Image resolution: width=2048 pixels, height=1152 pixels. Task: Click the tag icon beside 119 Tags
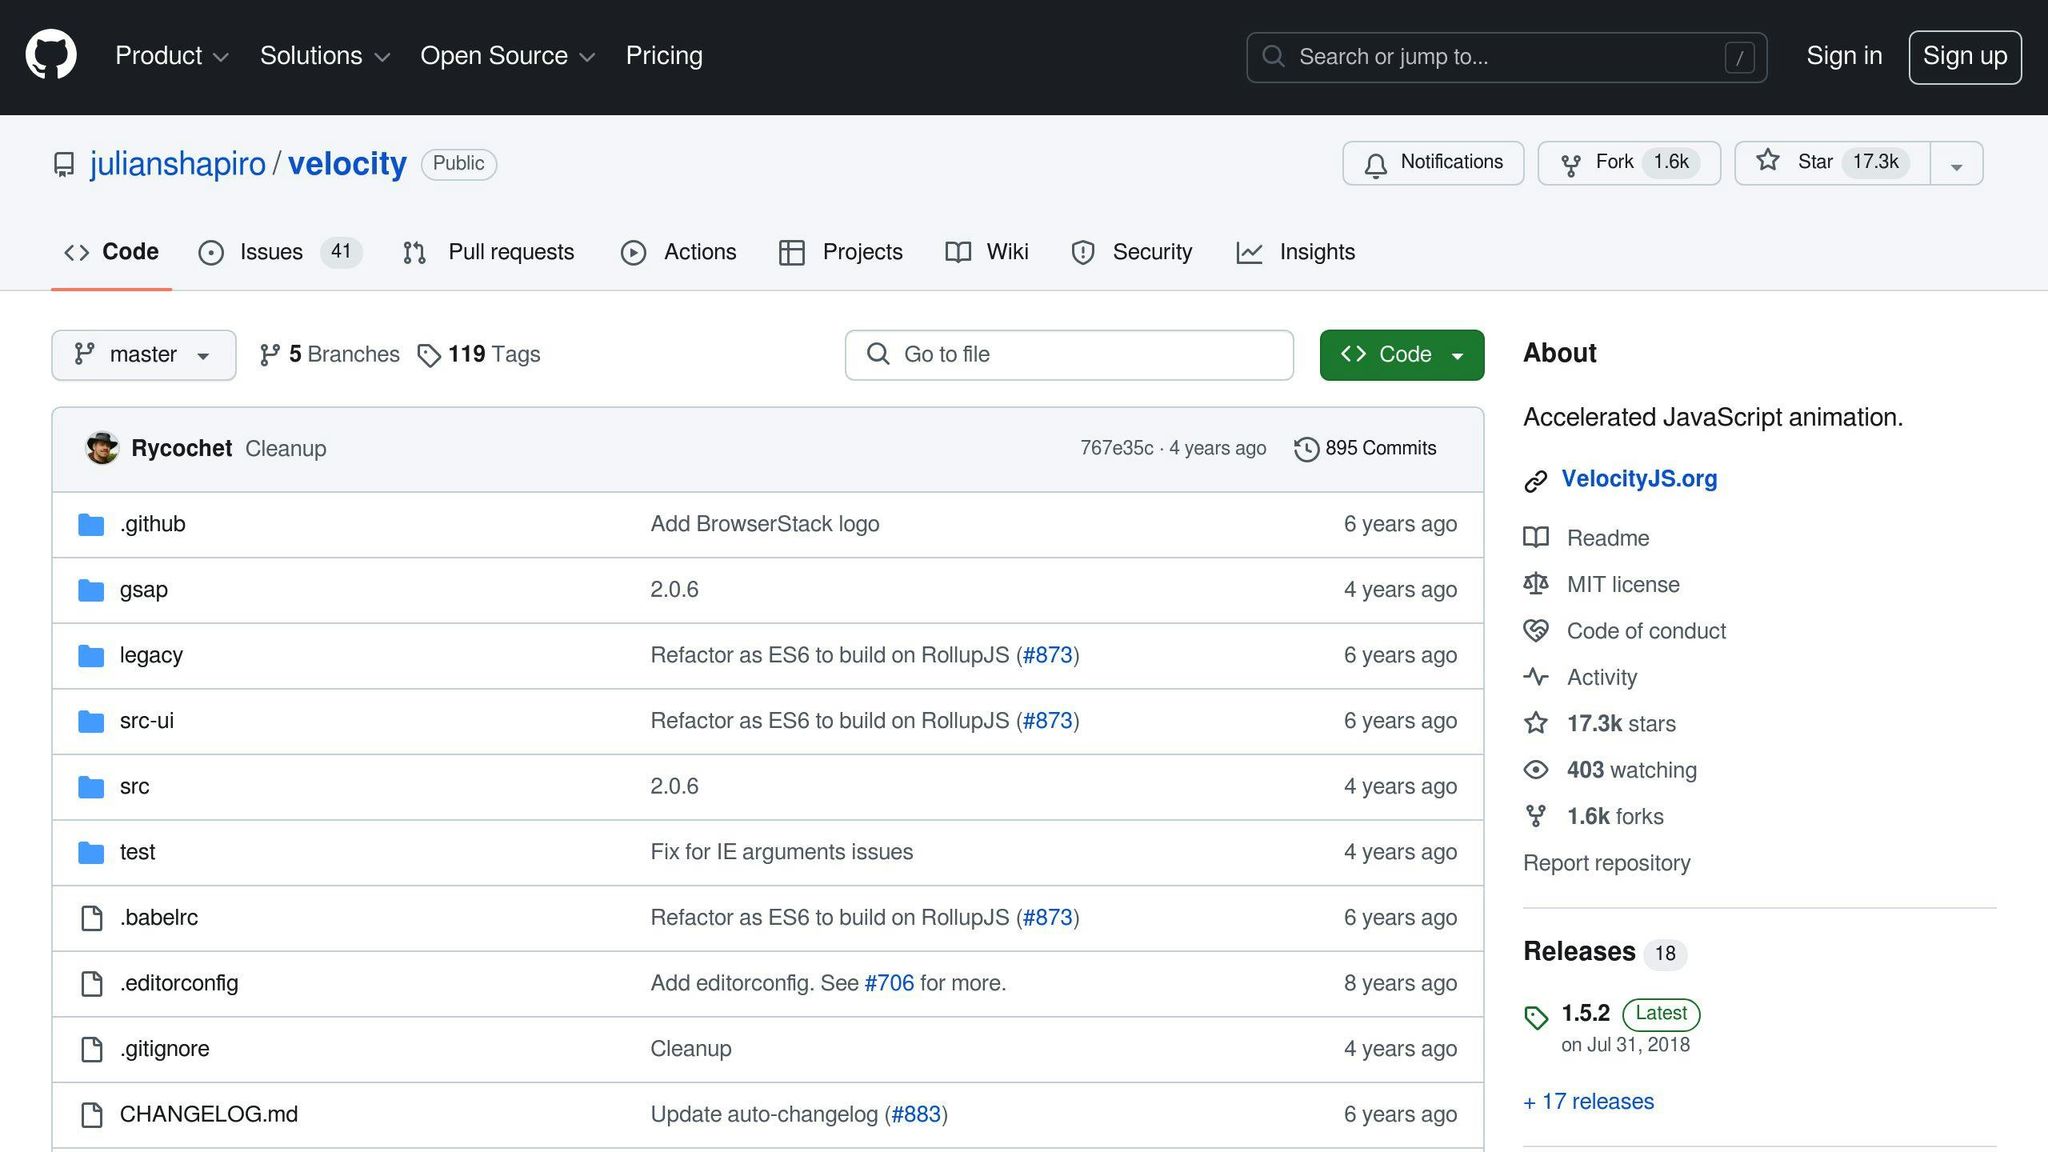(x=430, y=354)
